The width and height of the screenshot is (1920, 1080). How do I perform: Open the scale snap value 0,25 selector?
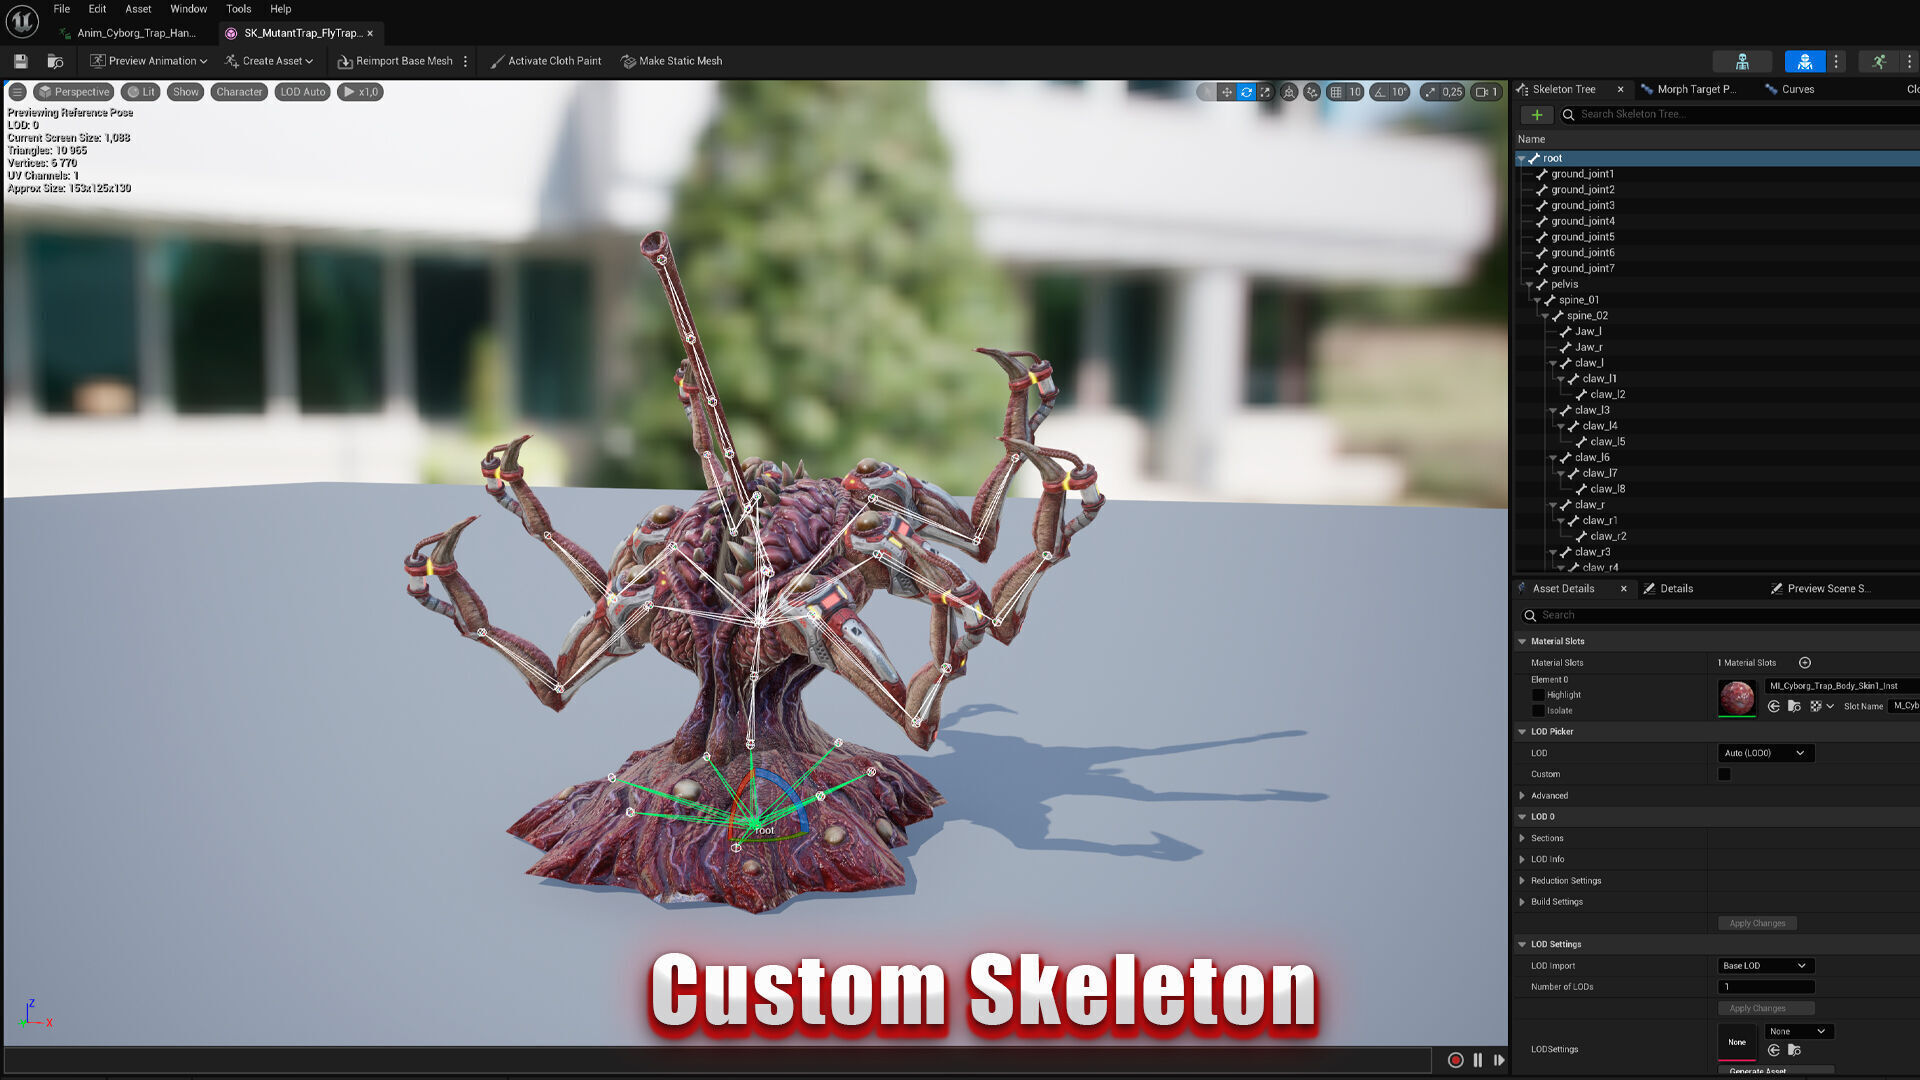pyautogui.click(x=1452, y=92)
